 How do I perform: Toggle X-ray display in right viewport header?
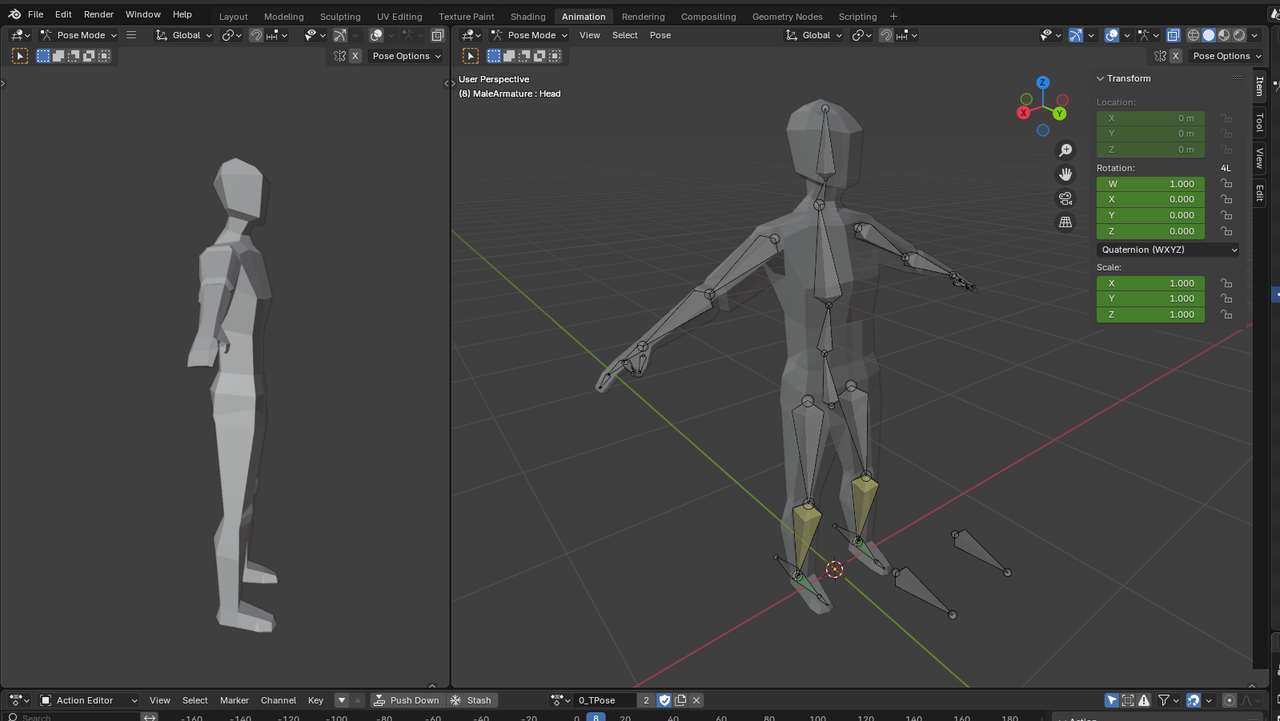click(1173, 35)
